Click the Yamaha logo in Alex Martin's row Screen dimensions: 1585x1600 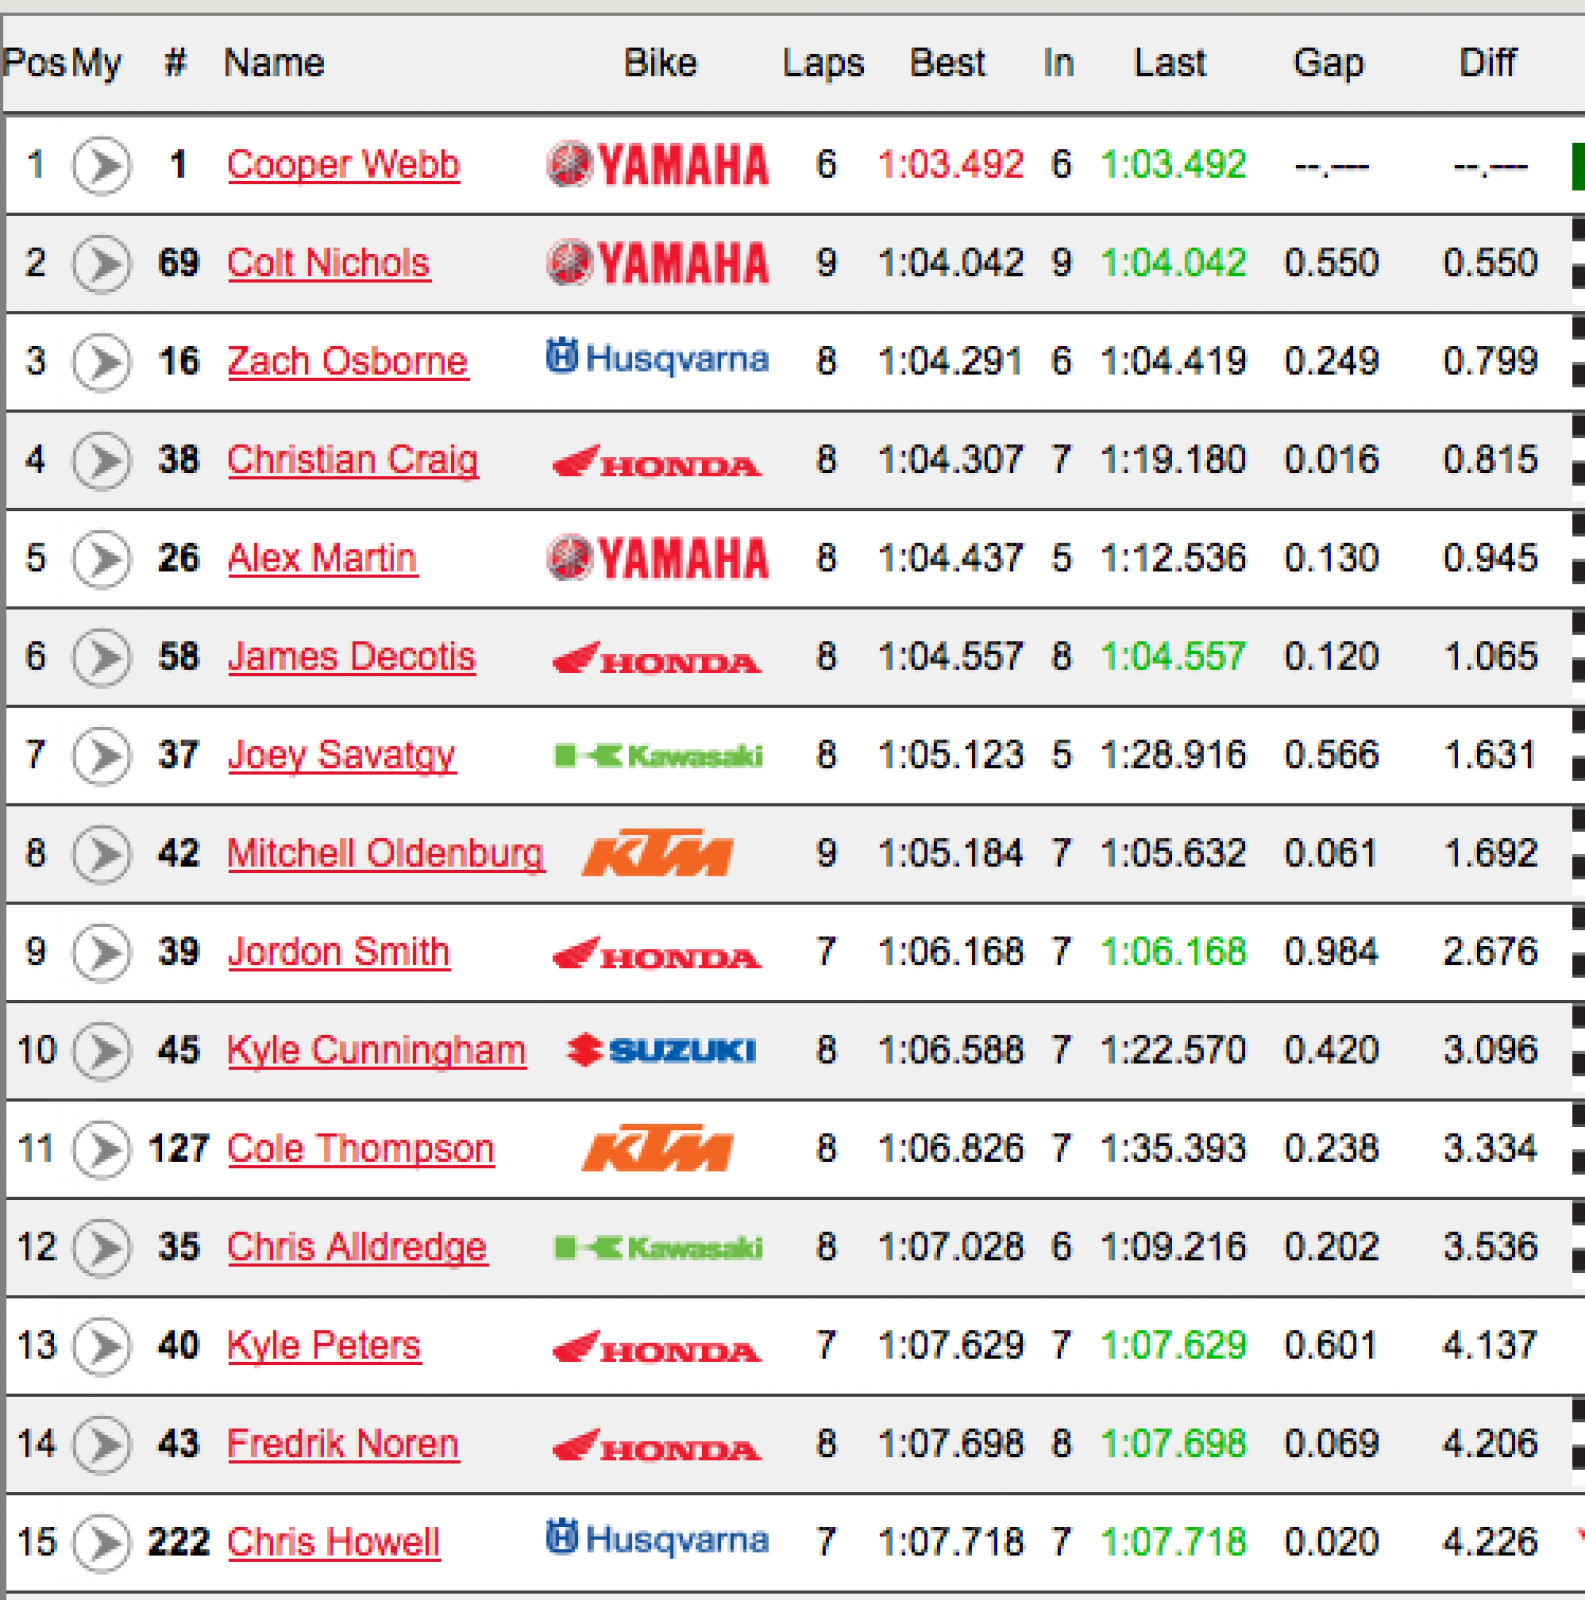658,558
